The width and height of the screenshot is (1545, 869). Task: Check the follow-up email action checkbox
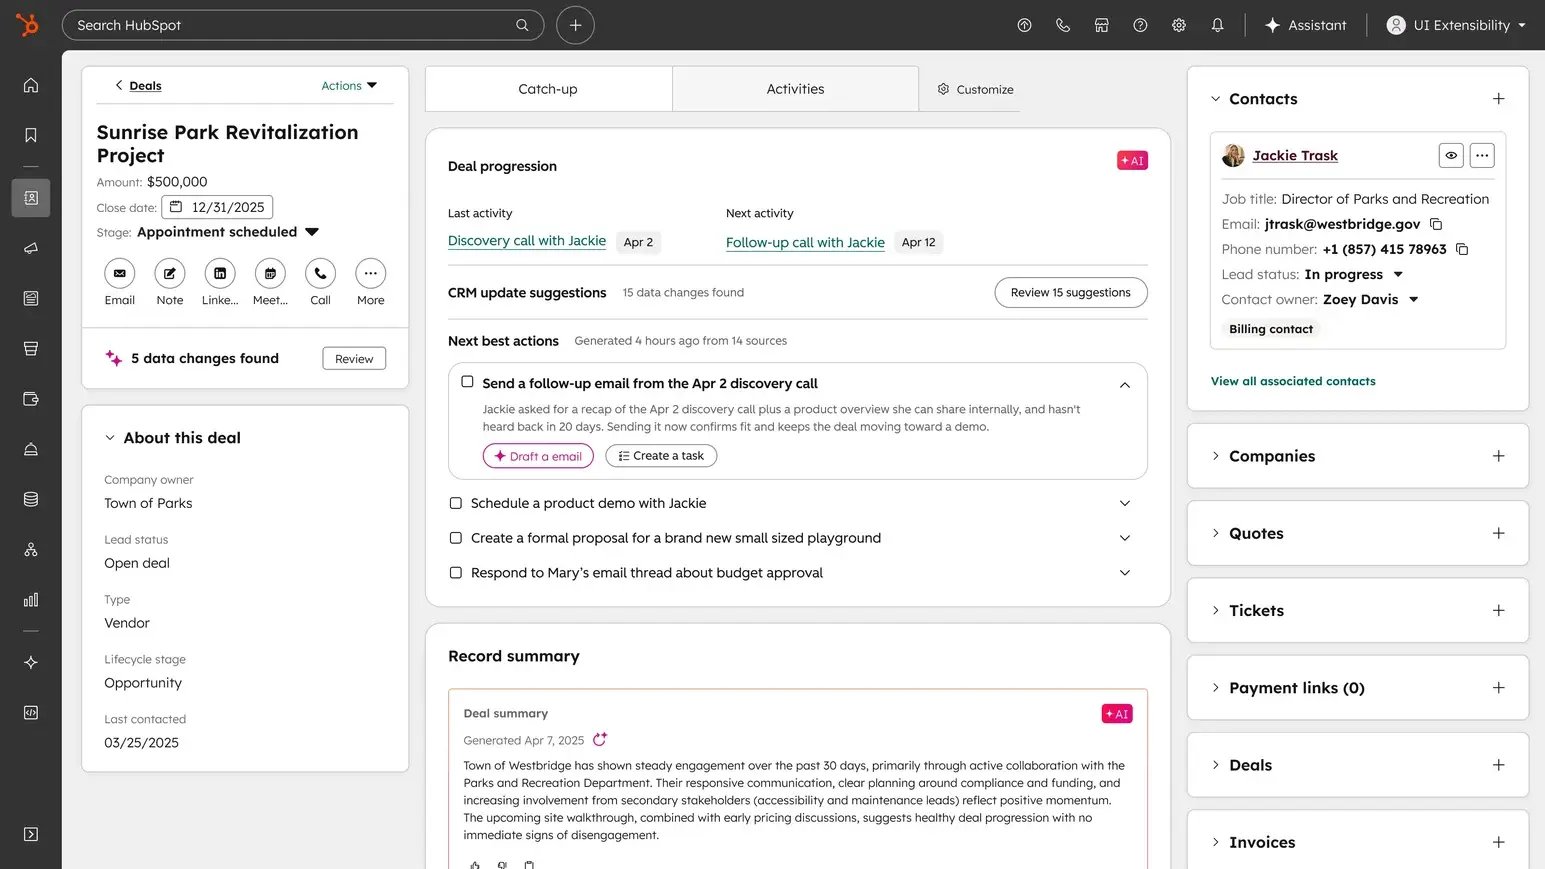[467, 382]
